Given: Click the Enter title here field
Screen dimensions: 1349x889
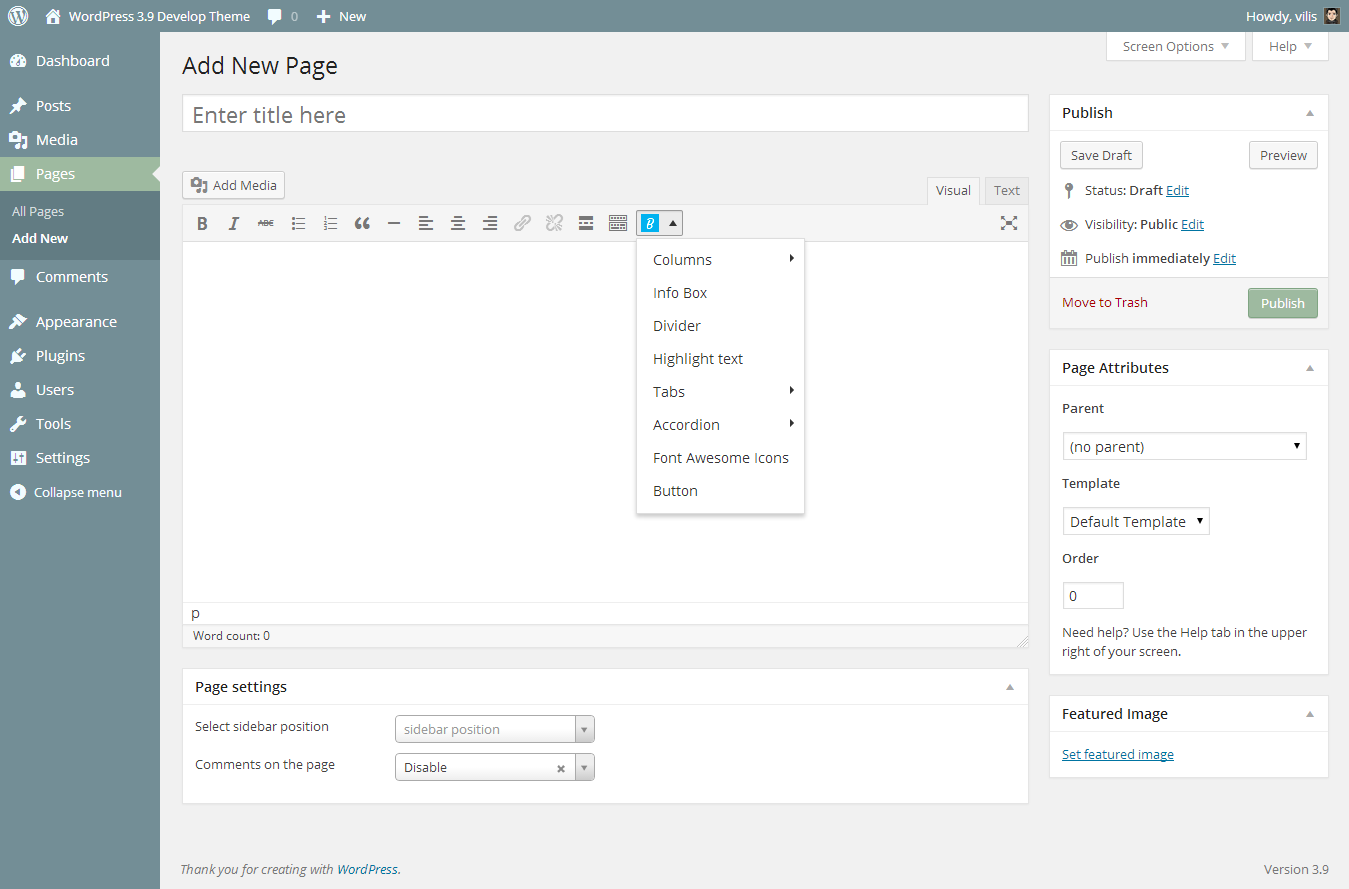Looking at the screenshot, I should [605, 114].
